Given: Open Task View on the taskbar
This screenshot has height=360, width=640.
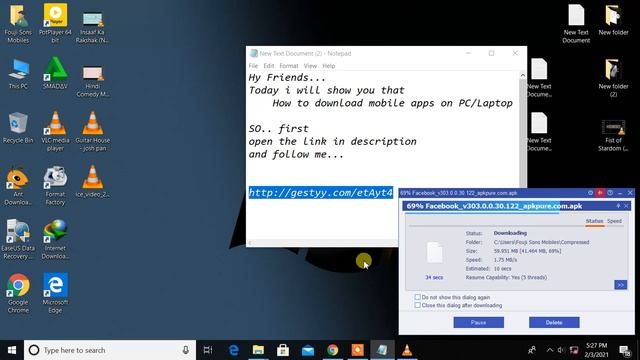Looking at the screenshot, I should point(208,350).
